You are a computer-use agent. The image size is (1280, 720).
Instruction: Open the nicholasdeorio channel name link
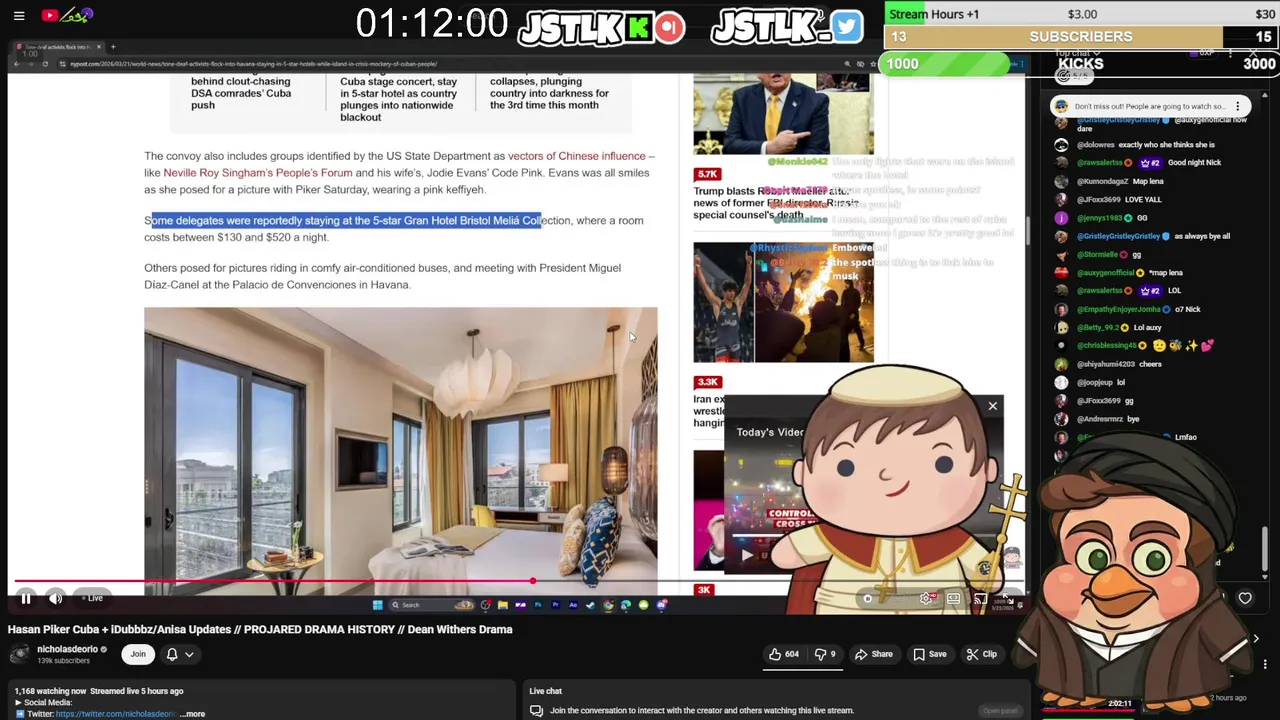click(67, 649)
